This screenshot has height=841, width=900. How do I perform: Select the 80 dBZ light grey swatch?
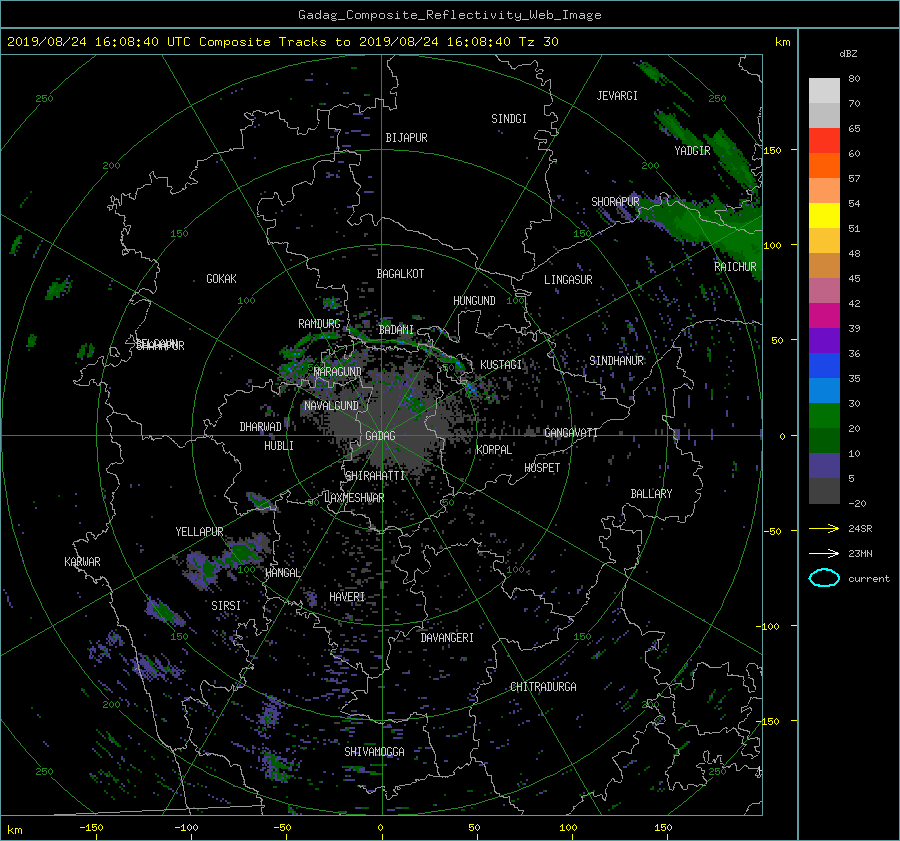click(824, 91)
